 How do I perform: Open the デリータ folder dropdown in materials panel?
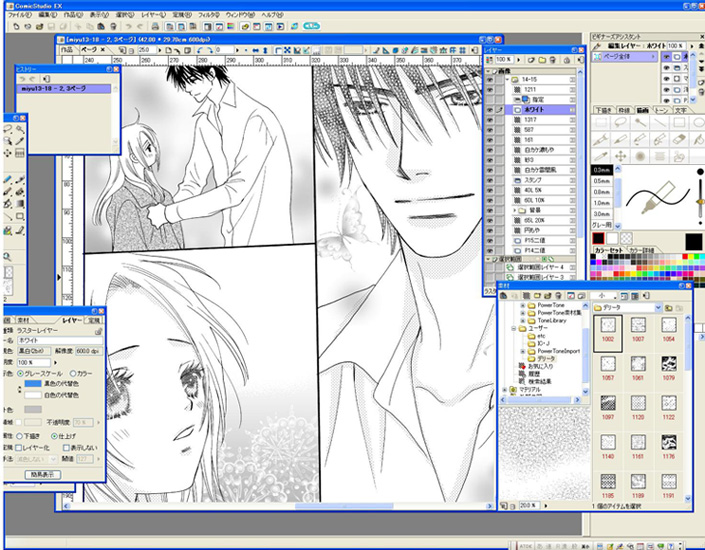[x=658, y=308]
